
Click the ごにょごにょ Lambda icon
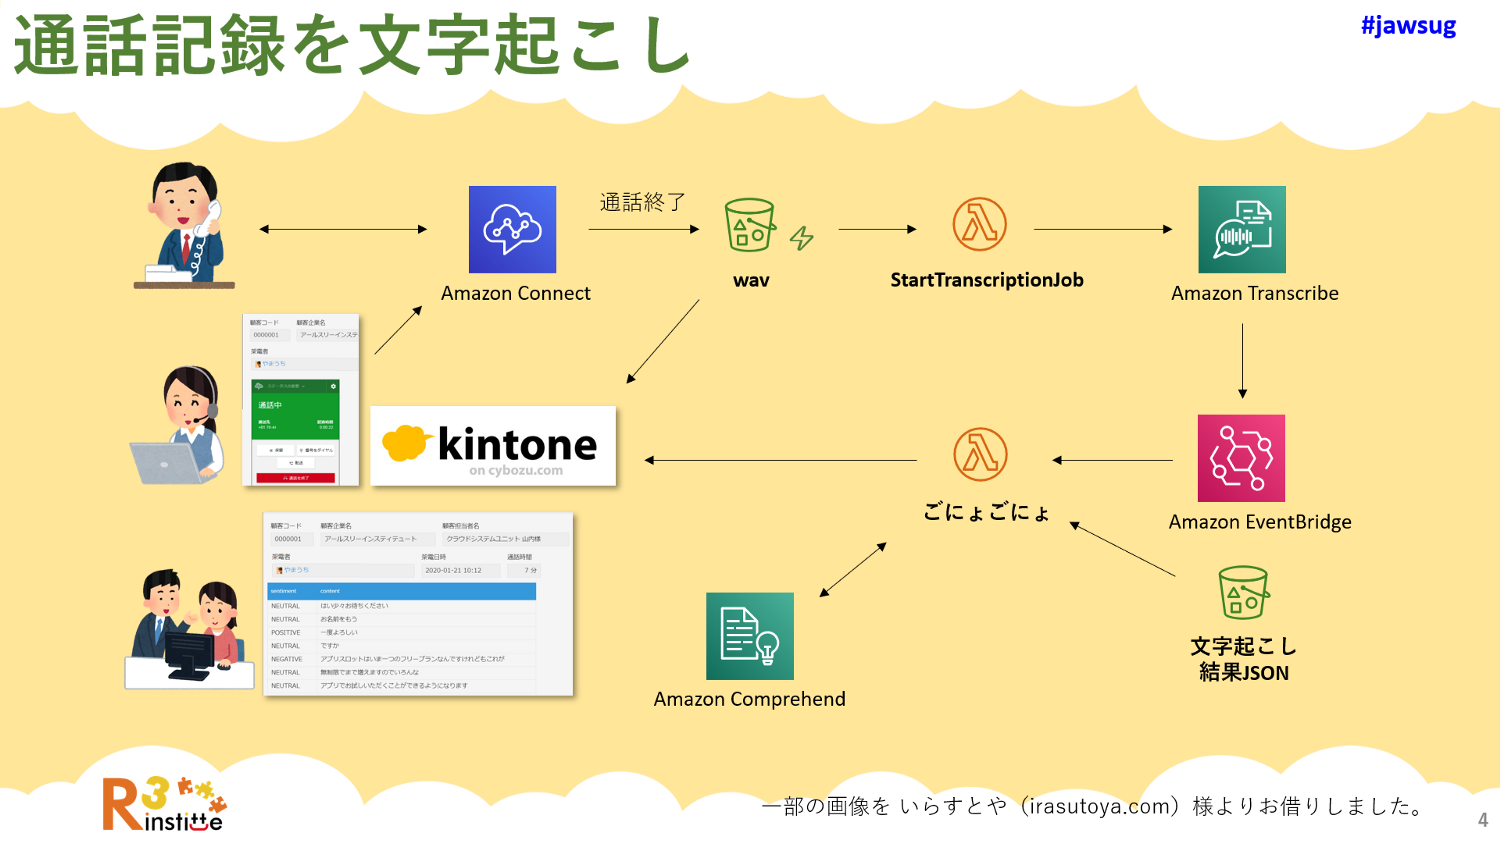980,454
